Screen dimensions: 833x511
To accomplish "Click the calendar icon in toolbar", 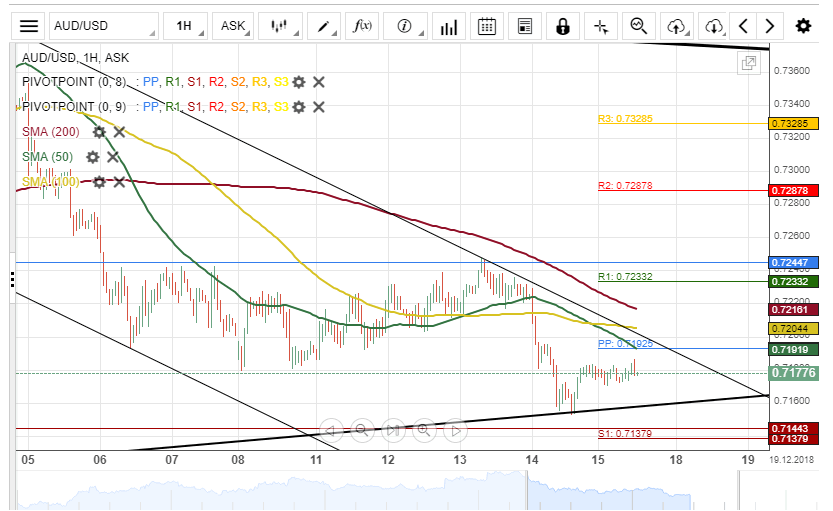I will pyautogui.click(x=487, y=26).
